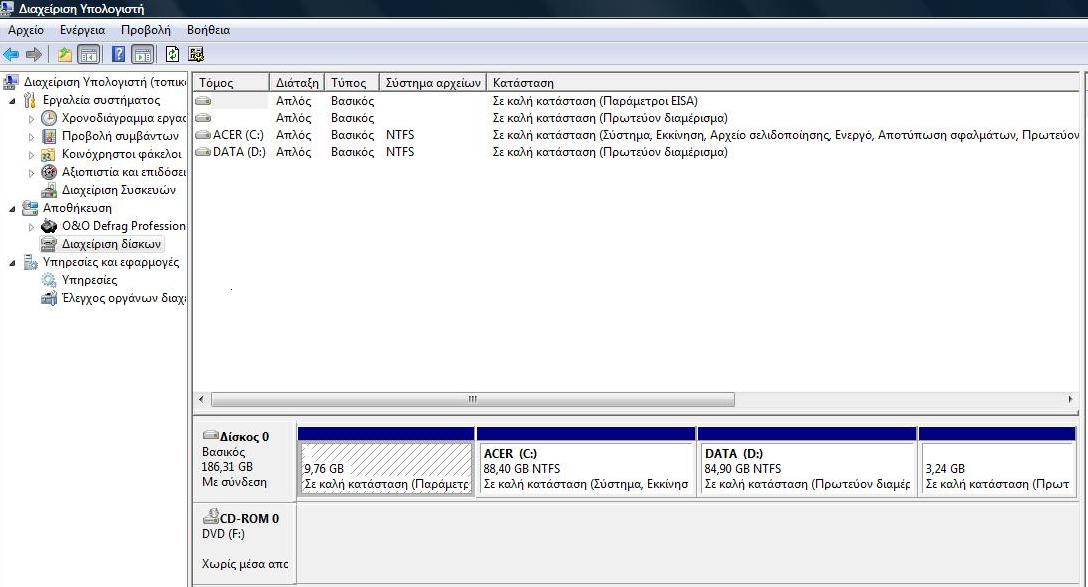Screen dimensions: 1088x587
Task: Select the ACER (C:) volume row
Action: click(636, 135)
